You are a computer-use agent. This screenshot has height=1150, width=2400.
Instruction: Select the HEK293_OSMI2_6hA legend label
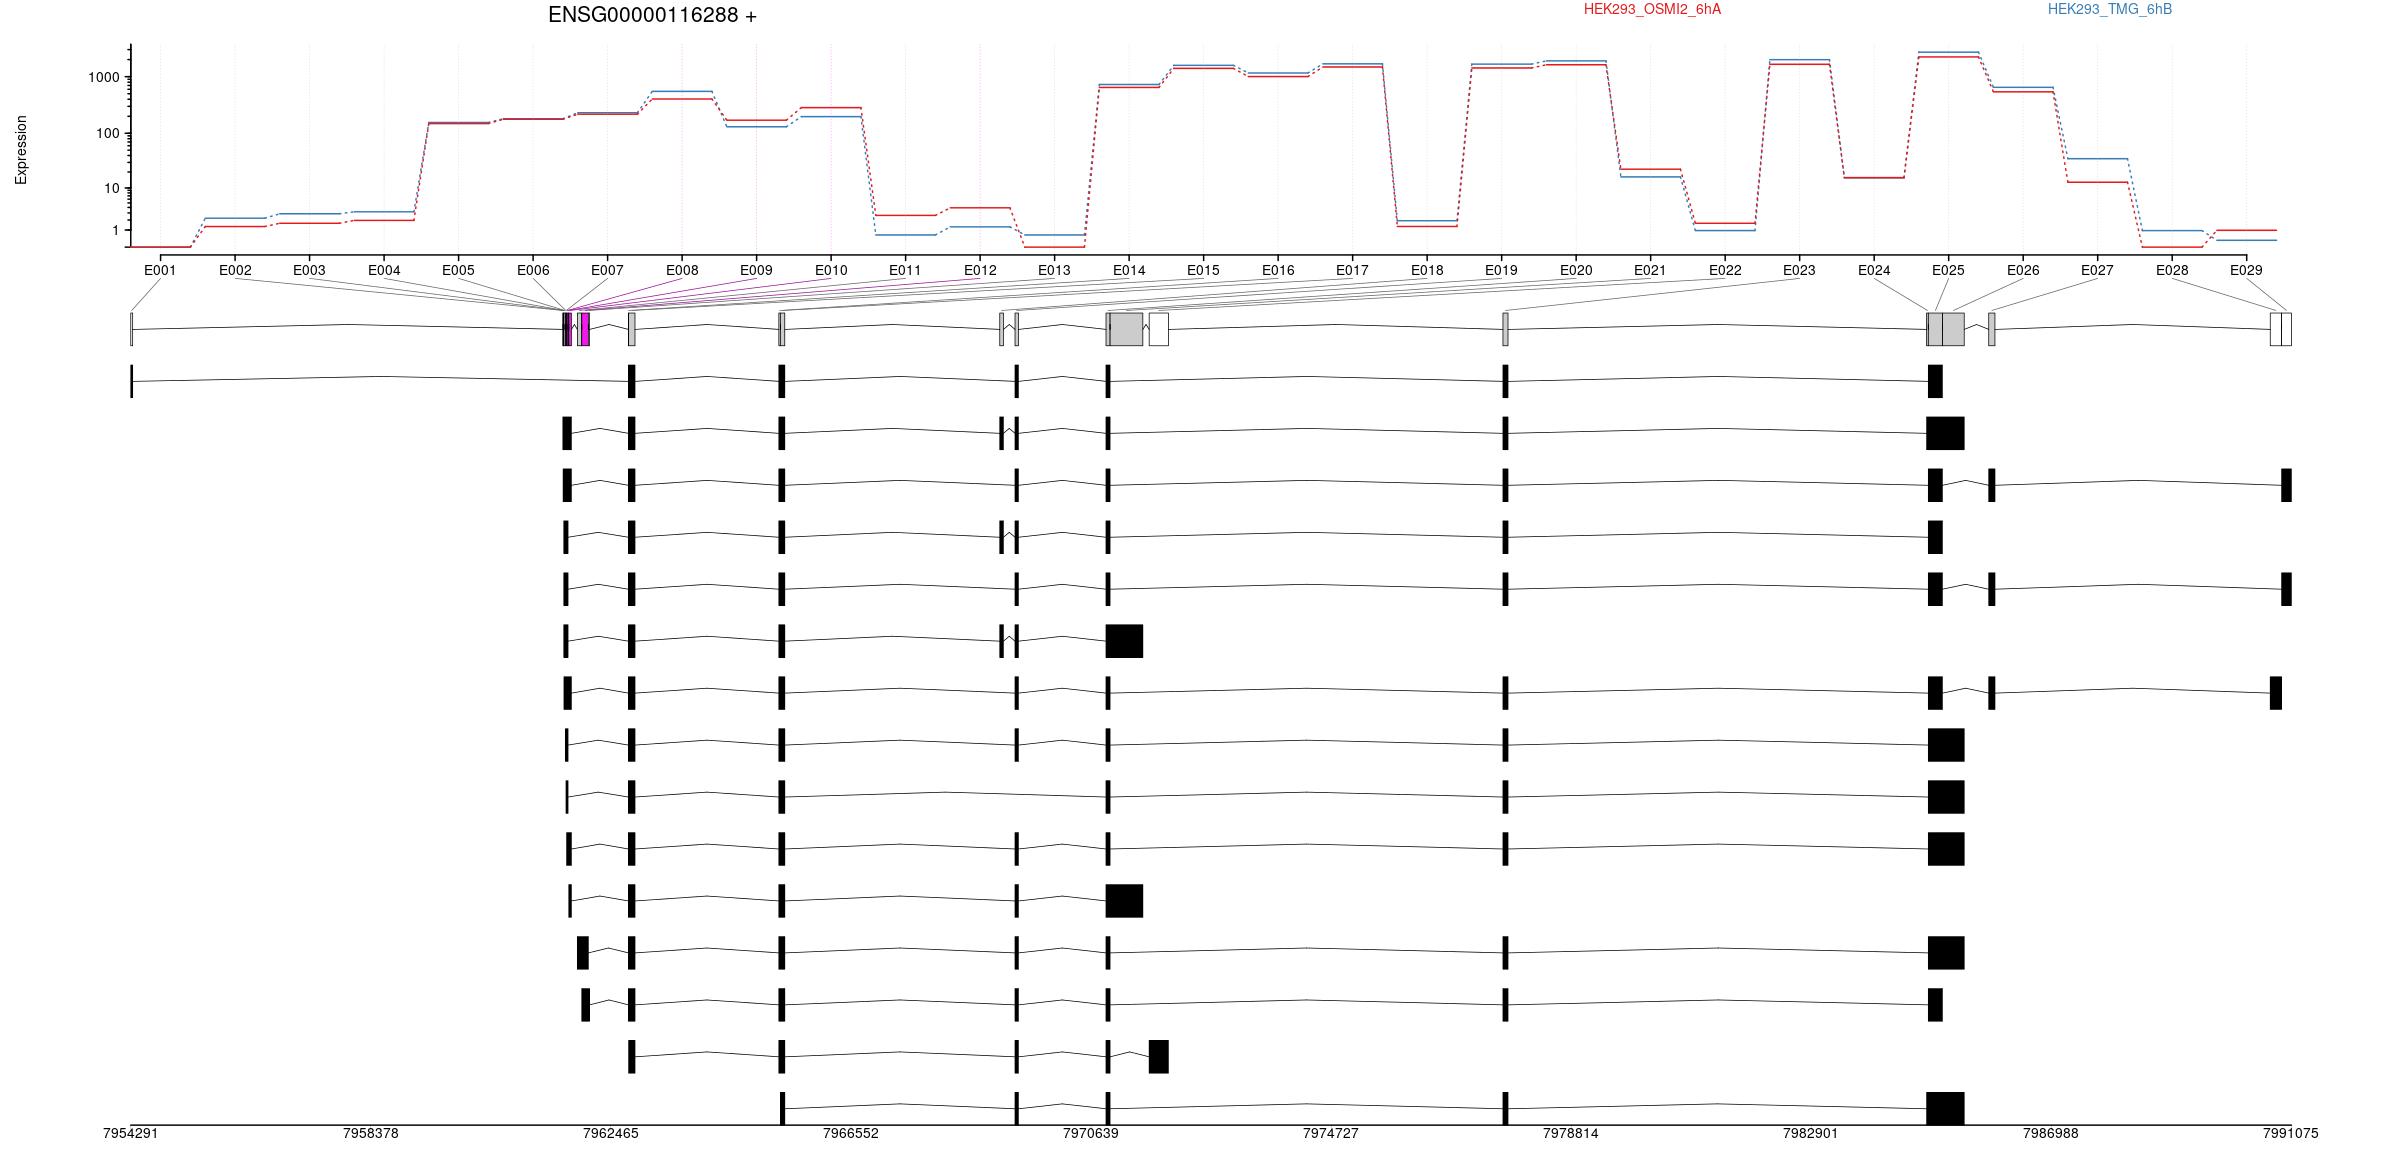pyautogui.click(x=1652, y=9)
